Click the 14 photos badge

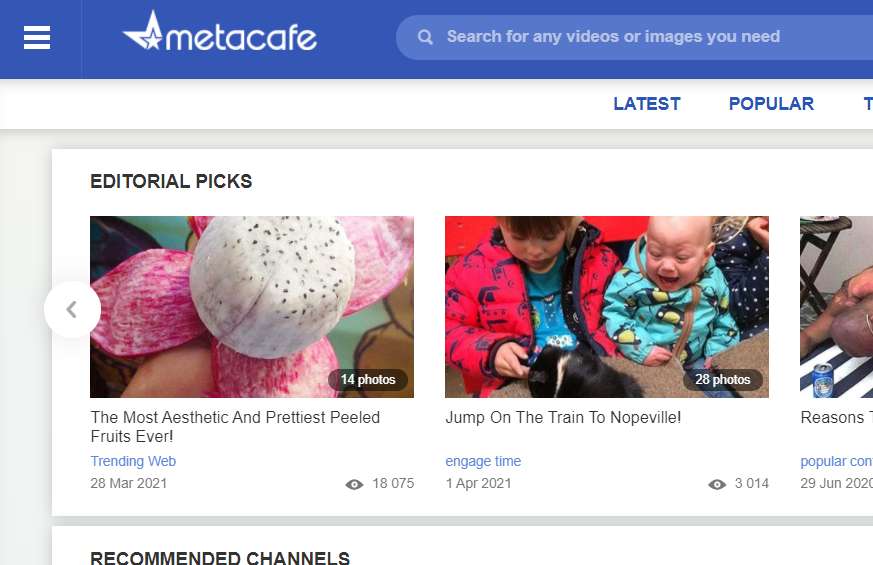[x=368, y=380]
